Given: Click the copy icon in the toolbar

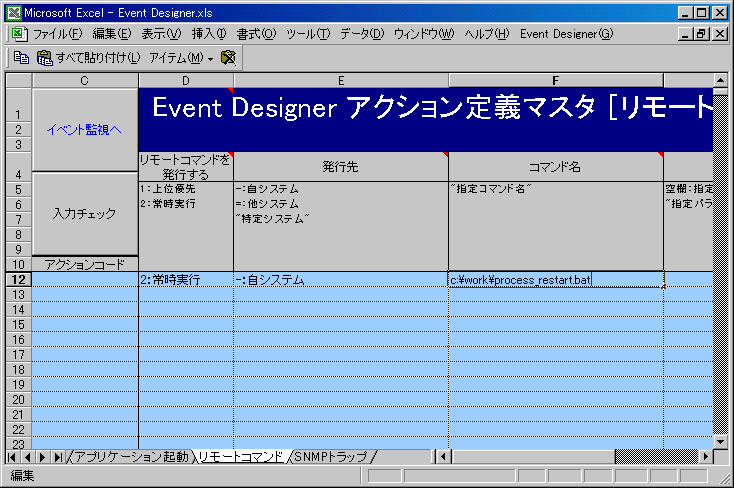Looking at the screenshot, I should pyautogui.click(x=21, y=58).
